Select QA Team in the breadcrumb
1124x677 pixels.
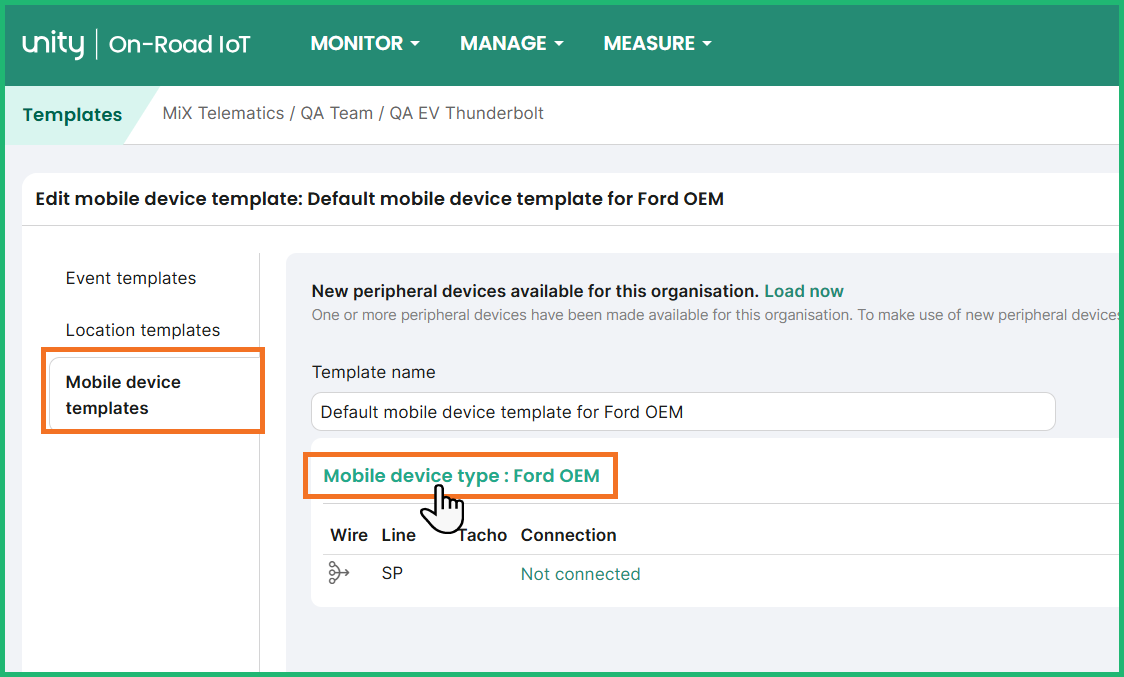tap(336, 113)
